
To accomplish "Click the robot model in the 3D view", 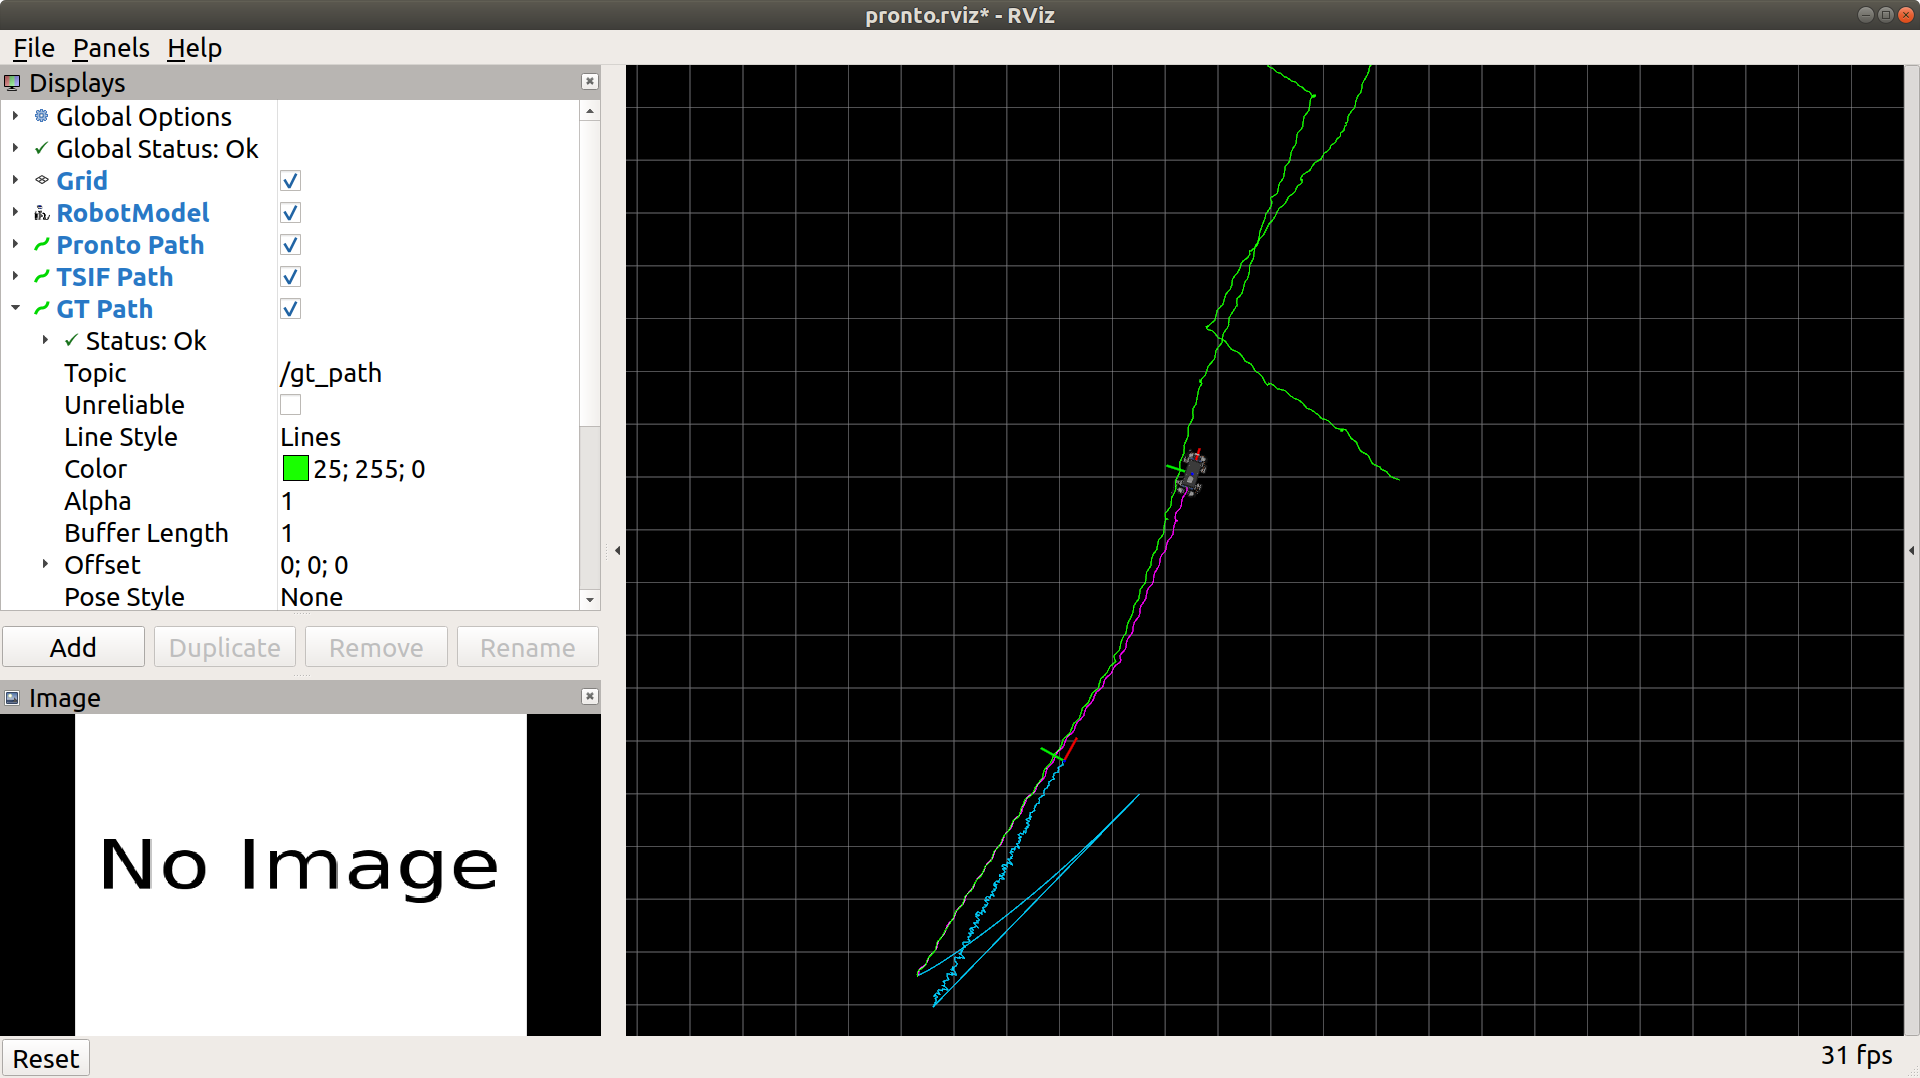I will (1192, 472).
